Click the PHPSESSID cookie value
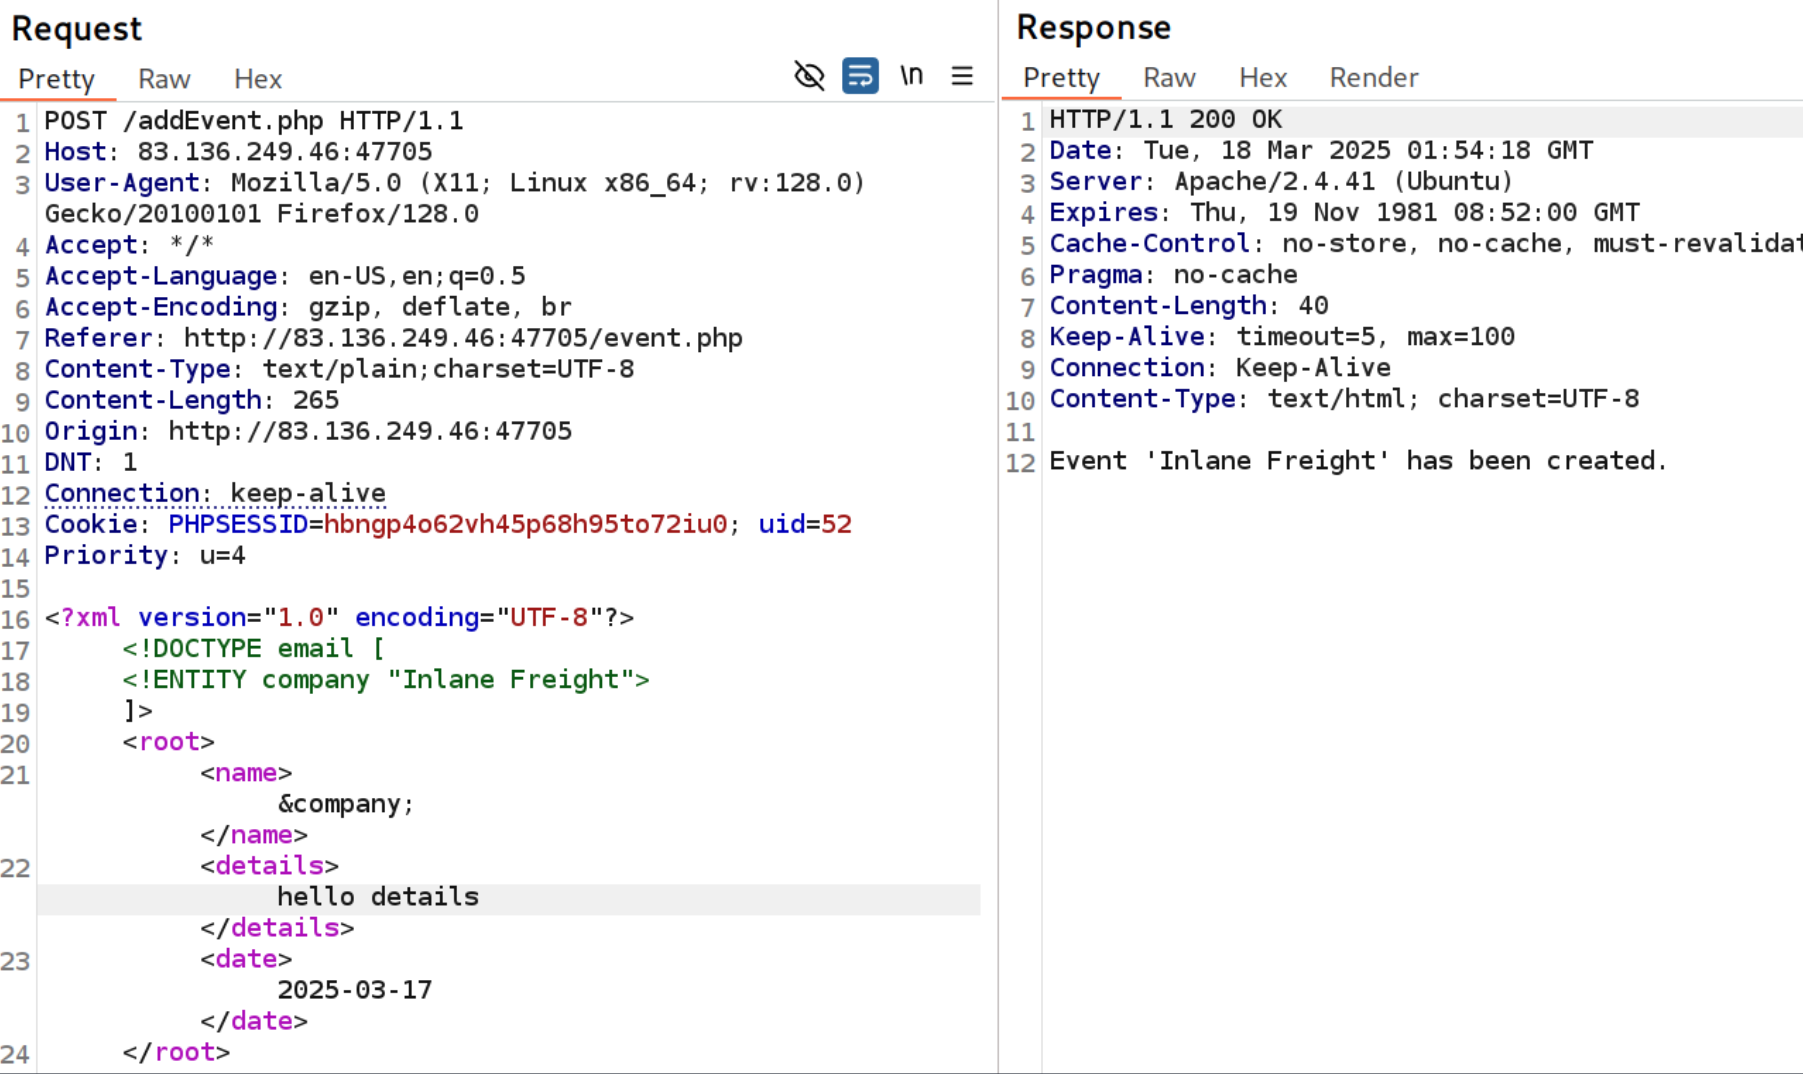Image resolution: width=1803 pixels, height=1074 pixels. click(525, 524)
